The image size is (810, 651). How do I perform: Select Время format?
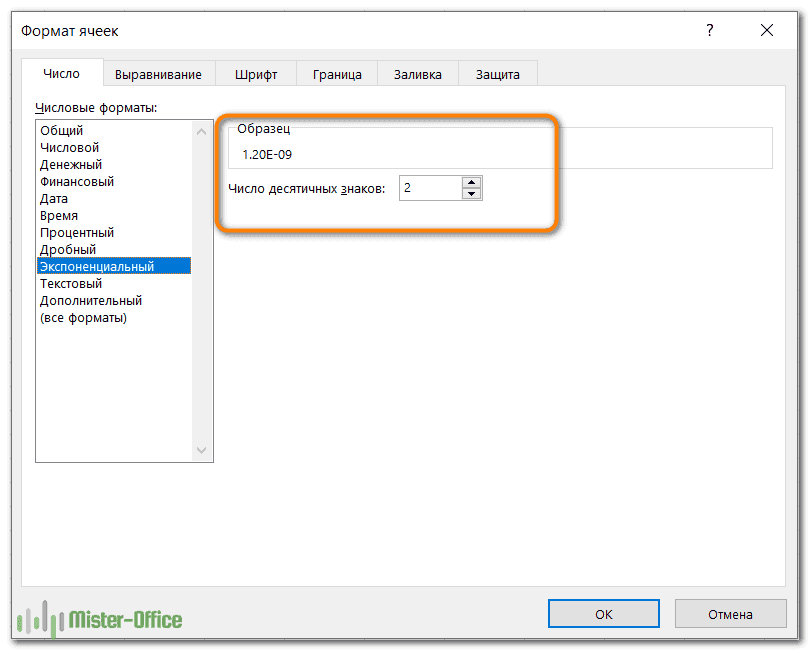[114, 215]
